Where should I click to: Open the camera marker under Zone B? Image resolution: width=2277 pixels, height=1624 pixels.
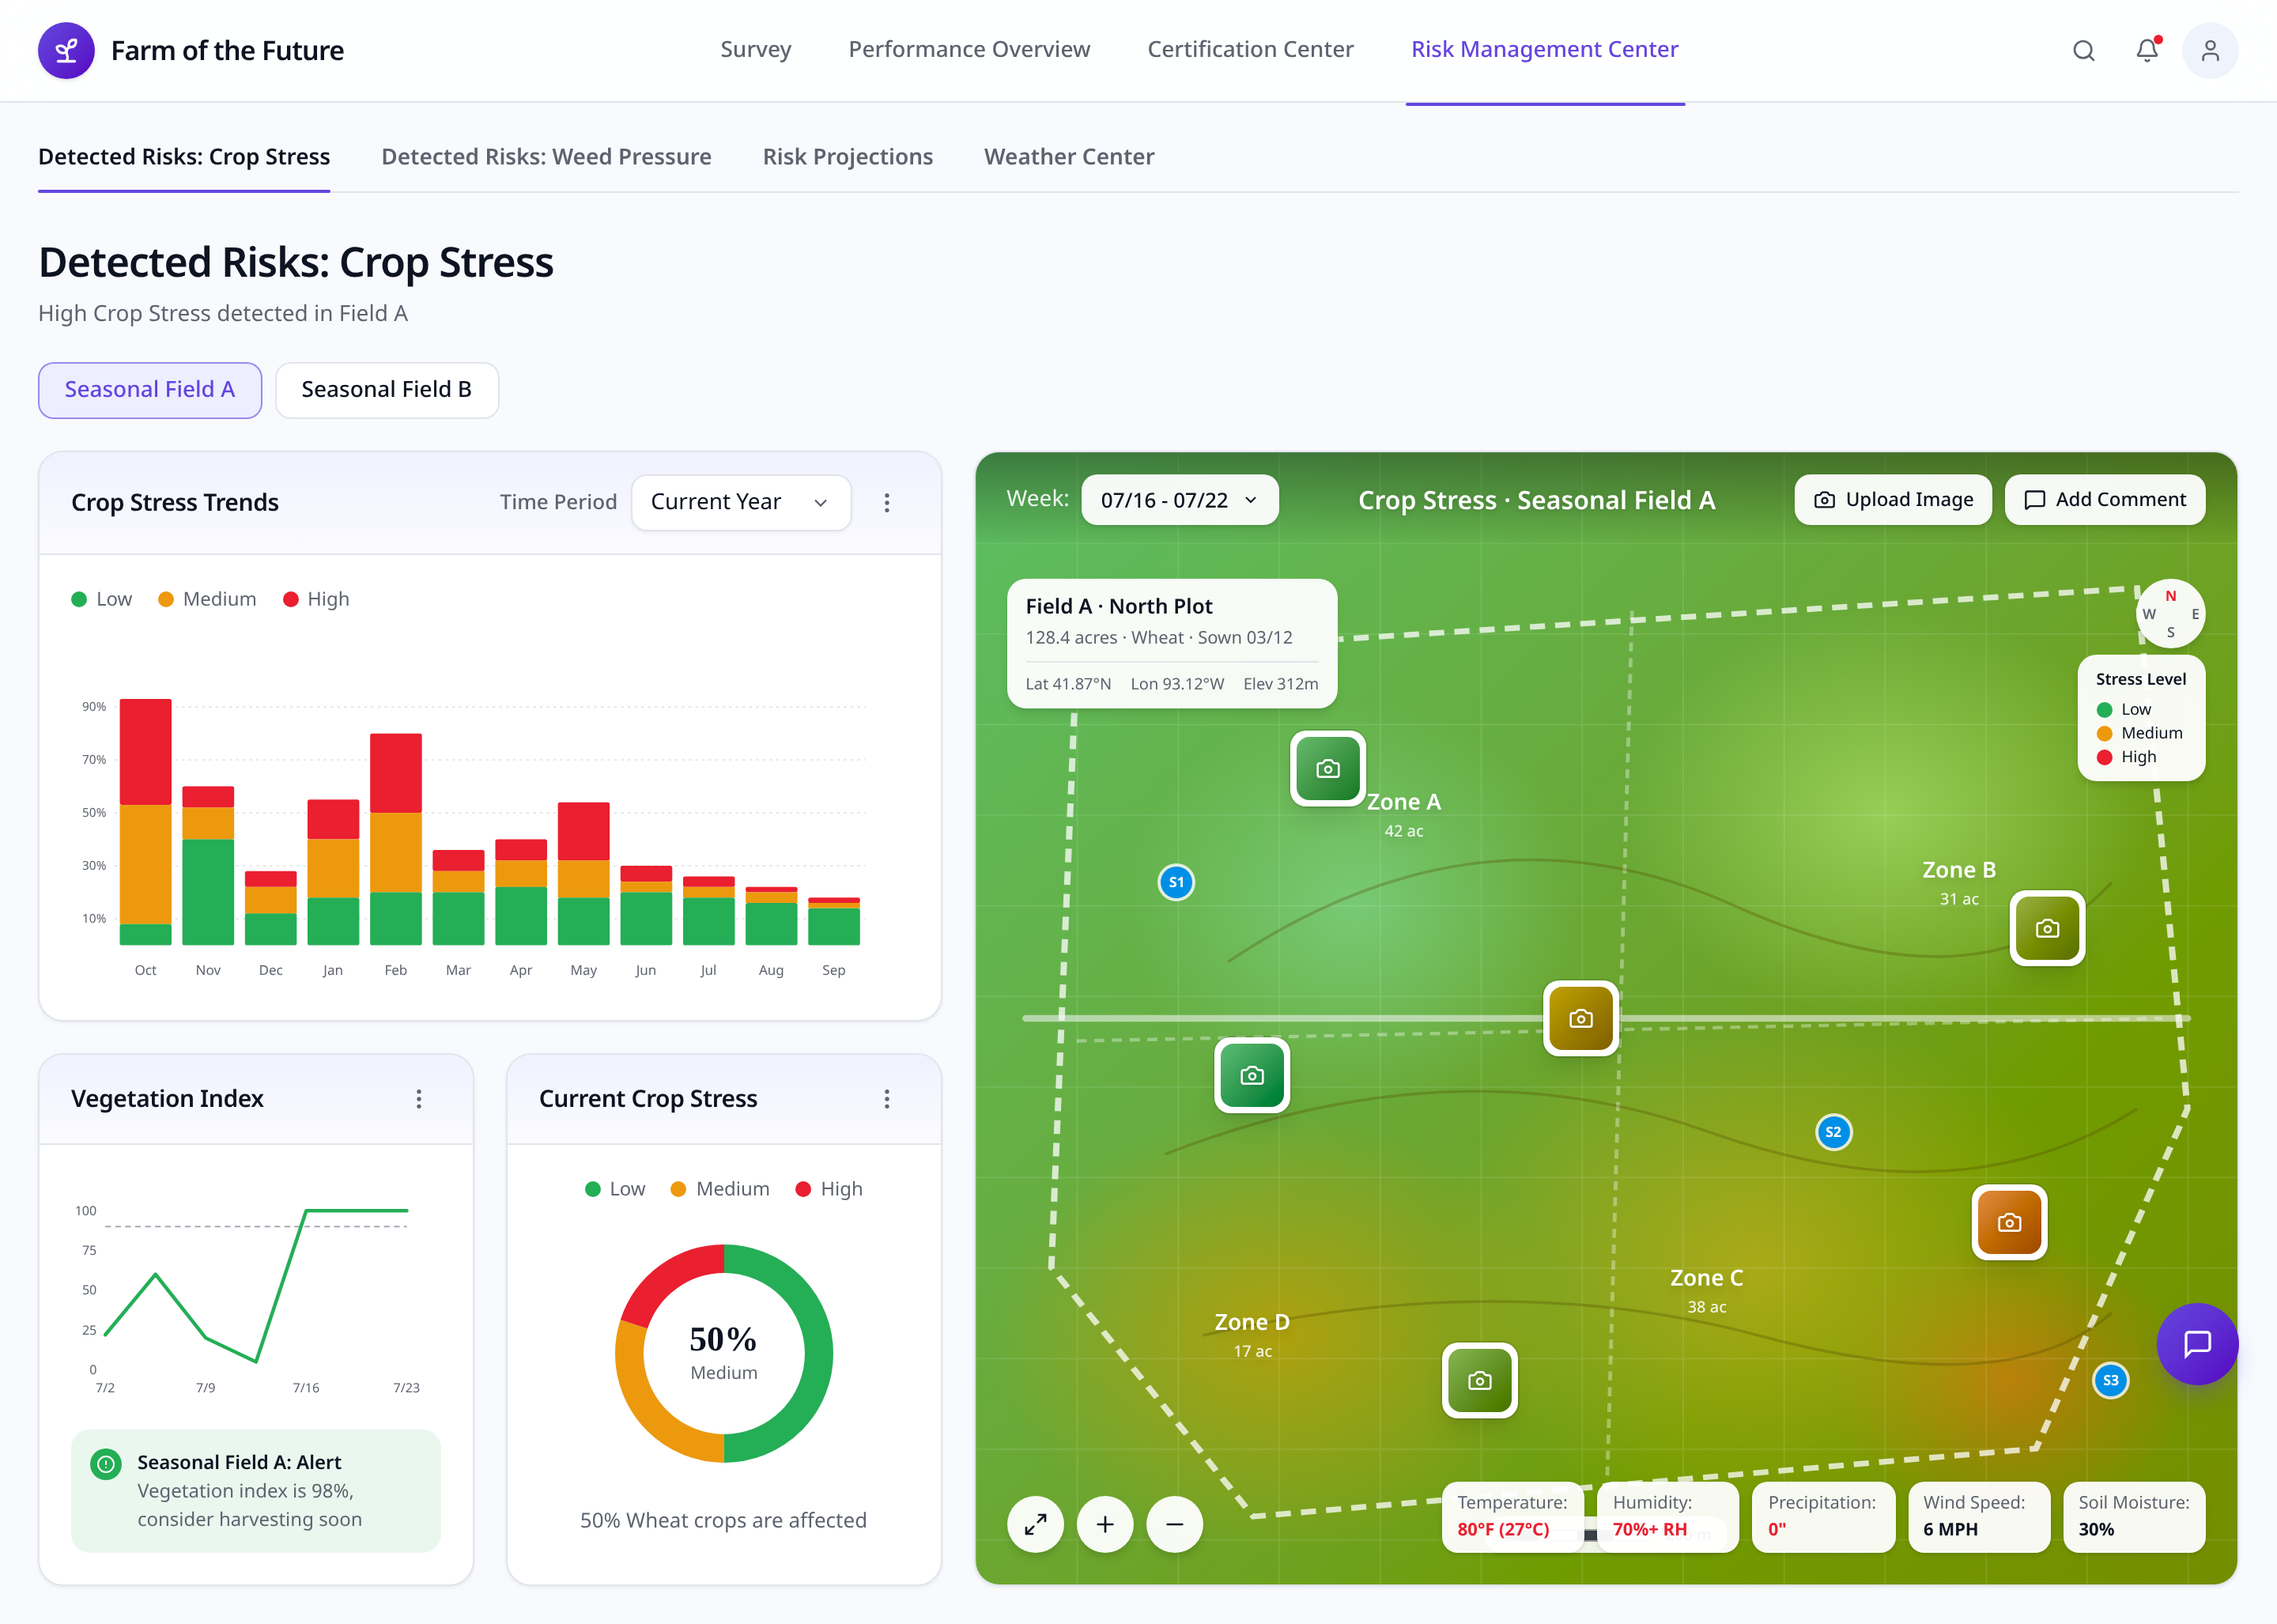pos(2047,928)
